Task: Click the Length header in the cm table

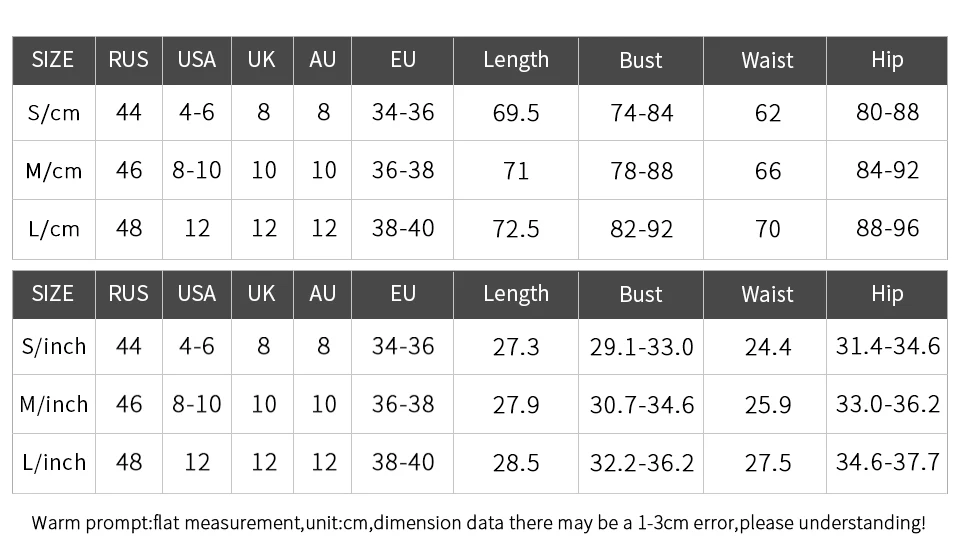Action: coord(516,60)
